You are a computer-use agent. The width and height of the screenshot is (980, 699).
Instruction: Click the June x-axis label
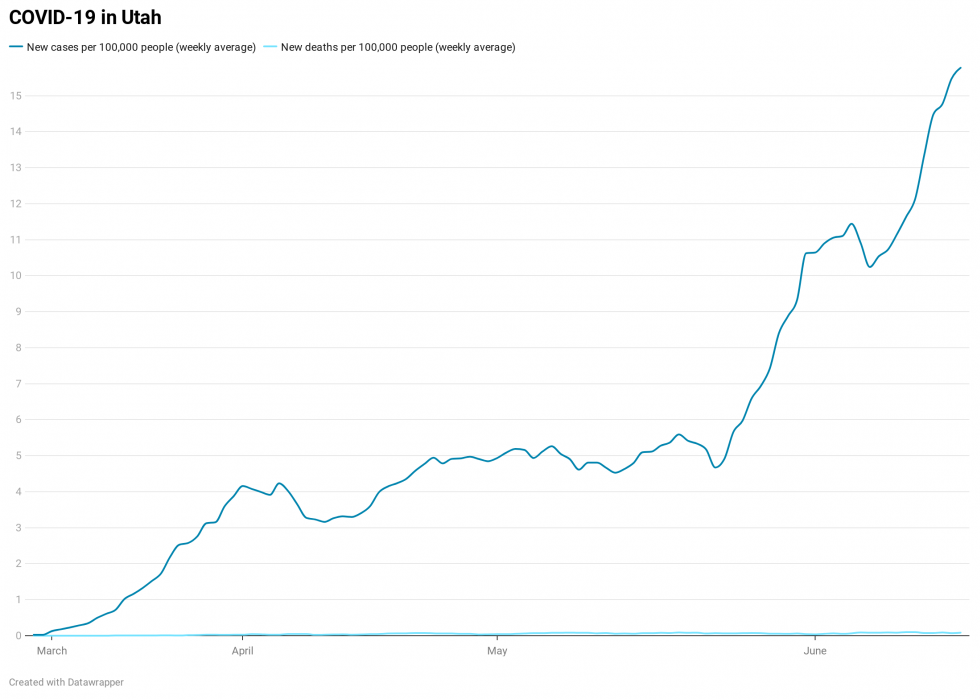[815, 652]
